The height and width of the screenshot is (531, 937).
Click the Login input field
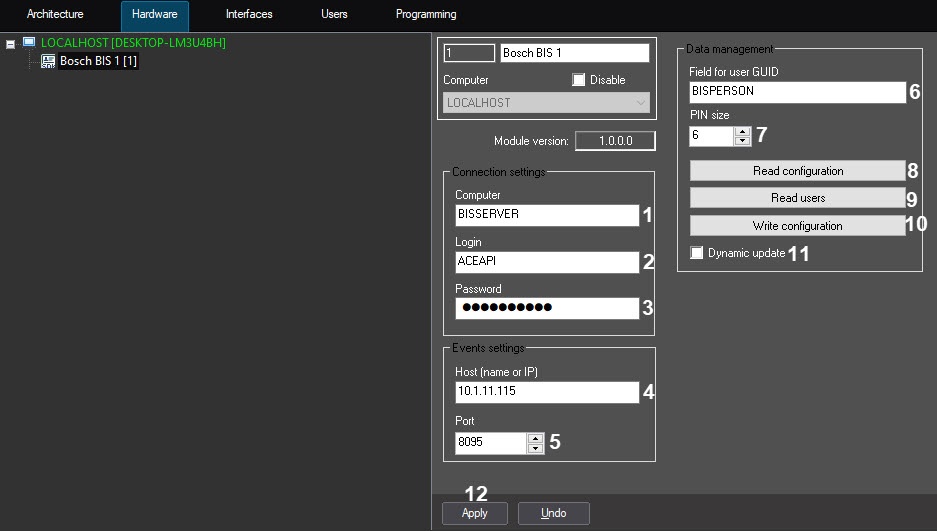click(545, 262)
